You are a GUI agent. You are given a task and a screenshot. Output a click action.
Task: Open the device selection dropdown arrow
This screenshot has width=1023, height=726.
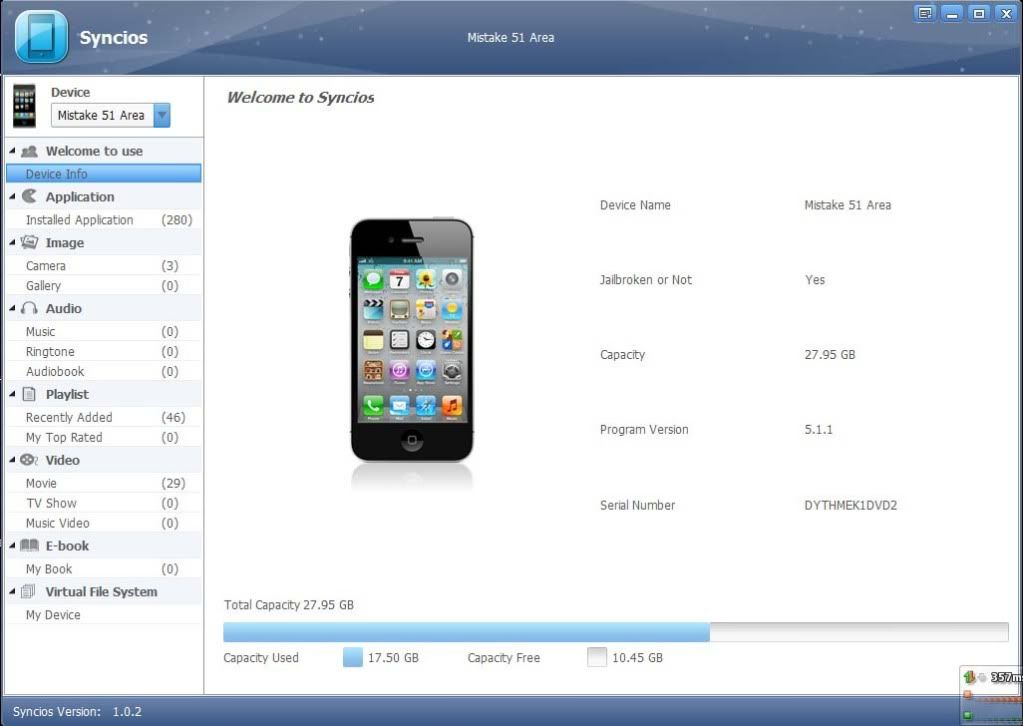coord(161,115)
